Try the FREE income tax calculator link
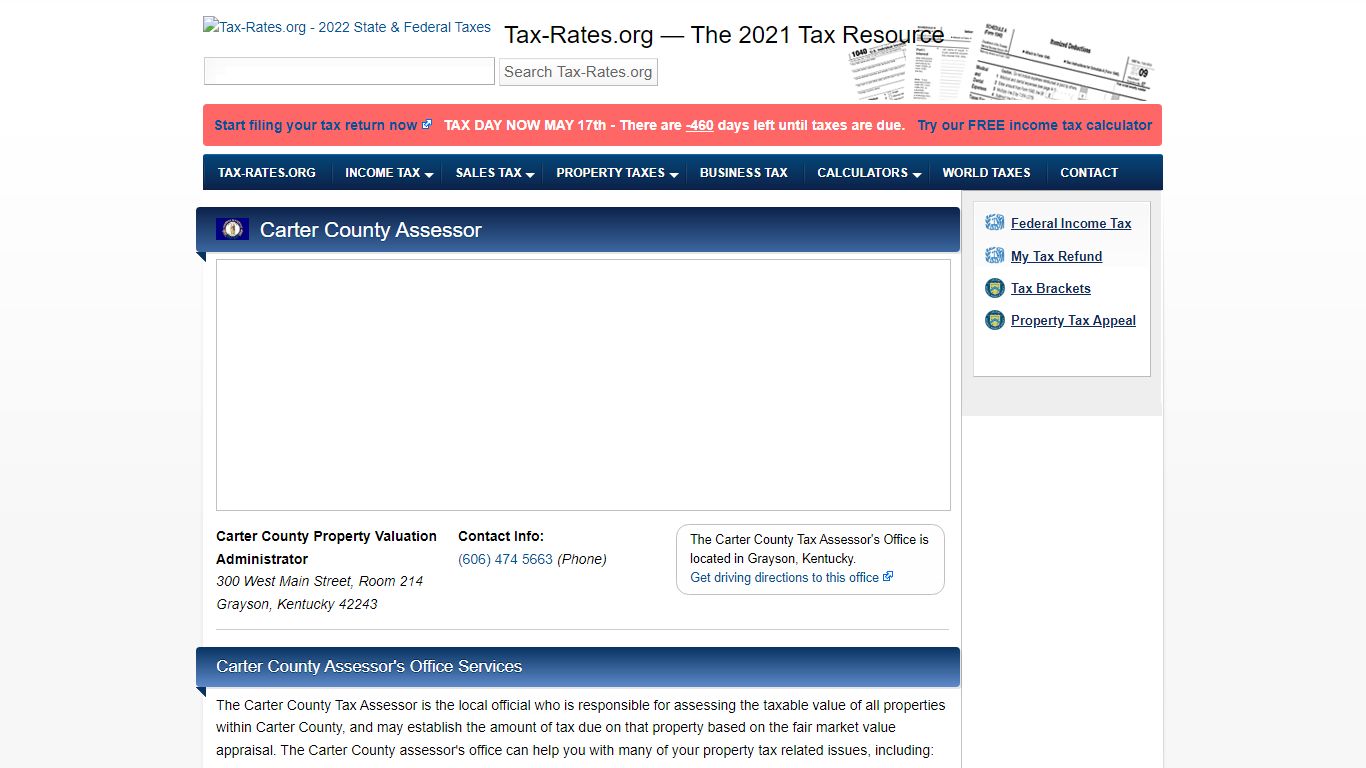 (1035, 125)
